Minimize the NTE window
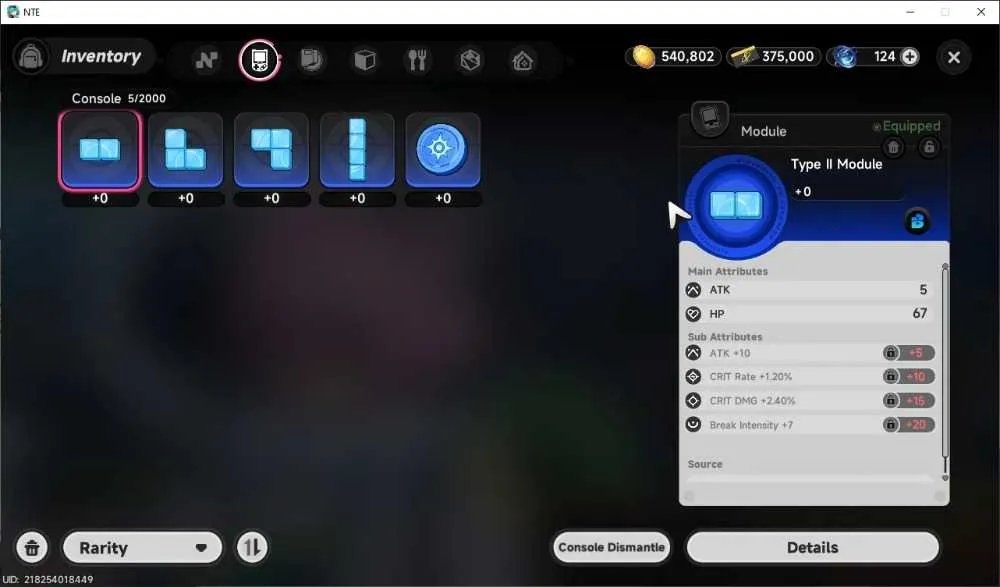1000x587 pixels. coord(910,12)
